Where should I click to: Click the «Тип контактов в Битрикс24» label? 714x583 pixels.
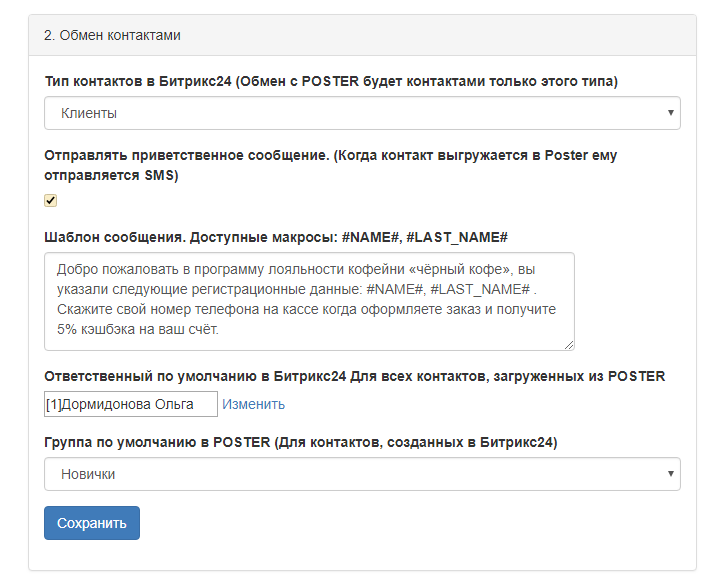pyautogui.click(x=331, y=82)
